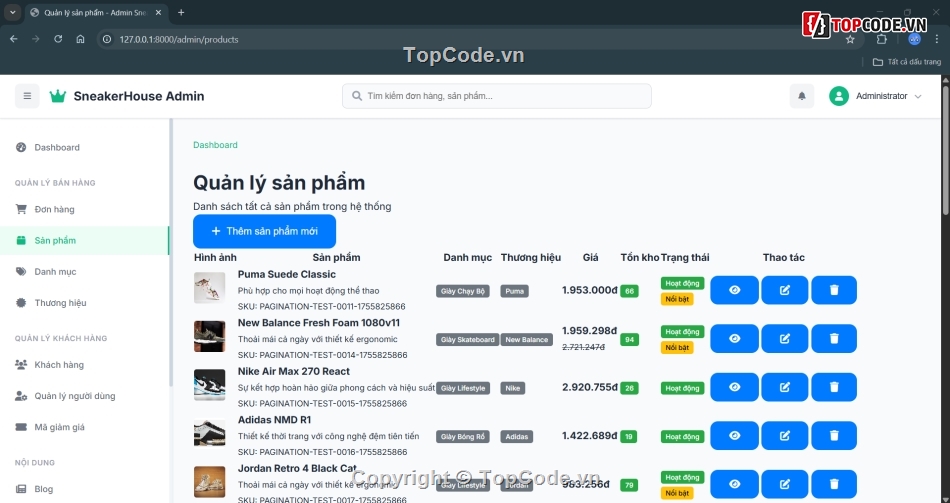The image size is (950, 503).
Task: Click the Thêm sản phẩm mới button
Action: pos(264,231)
